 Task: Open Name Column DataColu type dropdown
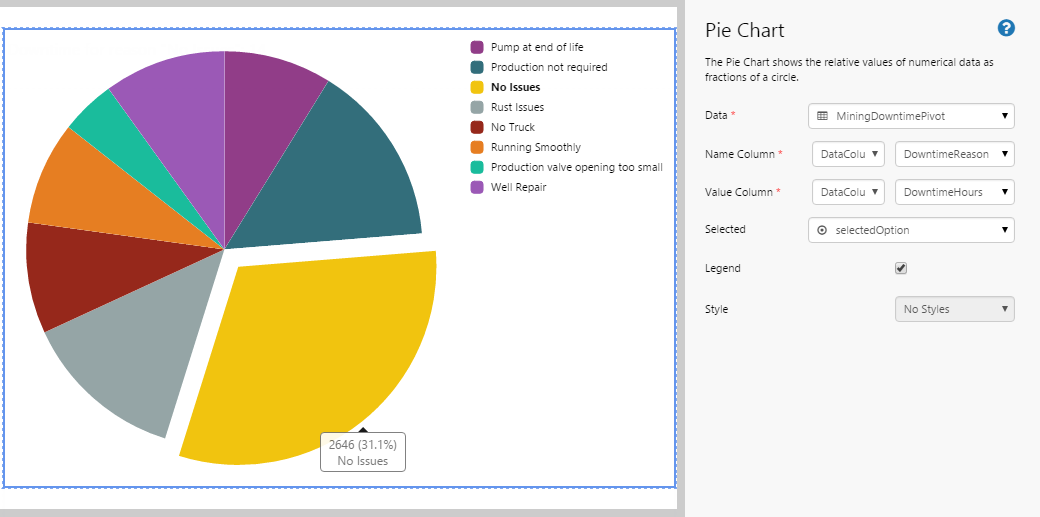pyautogui.click(x=848, y=154)
